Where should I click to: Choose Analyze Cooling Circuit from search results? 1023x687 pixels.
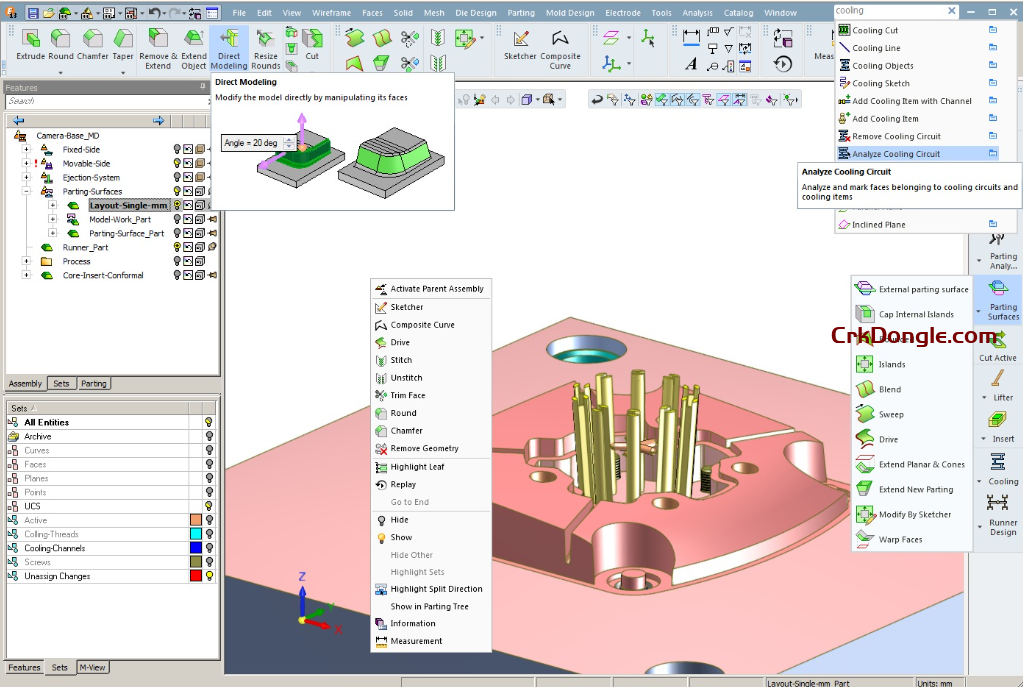tap(896, 154)
